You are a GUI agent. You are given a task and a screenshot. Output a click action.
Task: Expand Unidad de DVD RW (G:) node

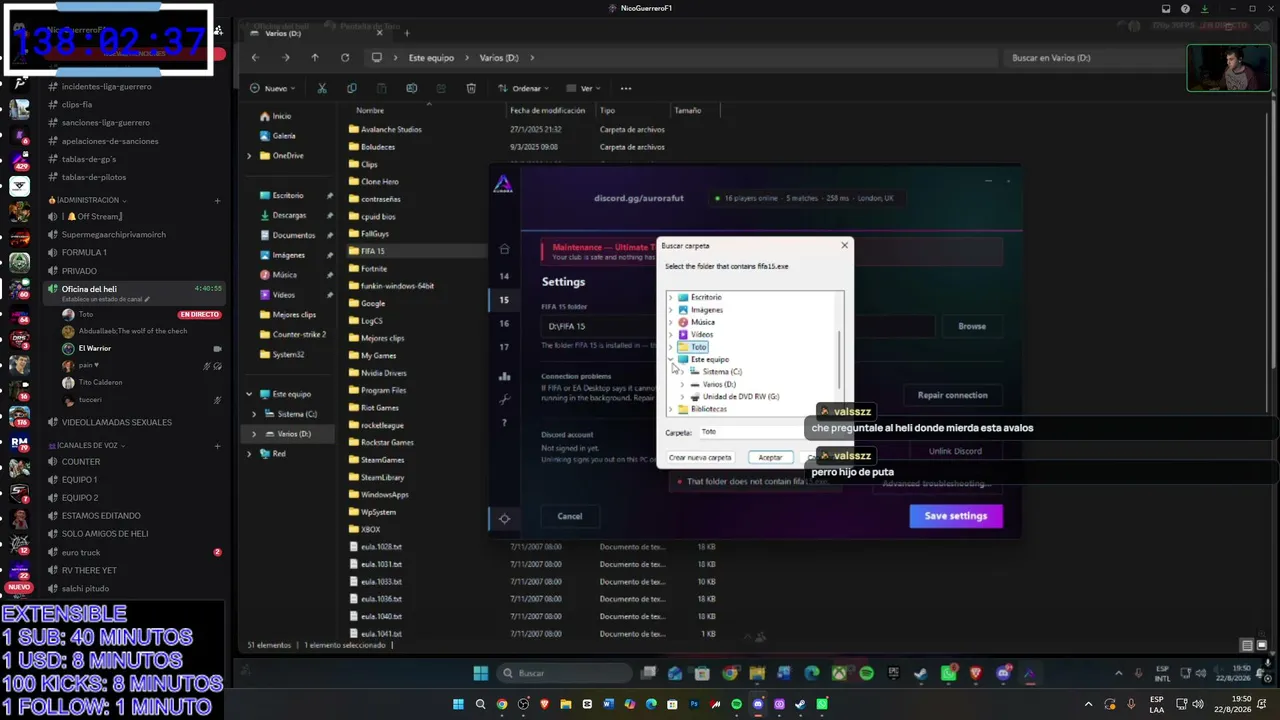(x=682, y=397)
